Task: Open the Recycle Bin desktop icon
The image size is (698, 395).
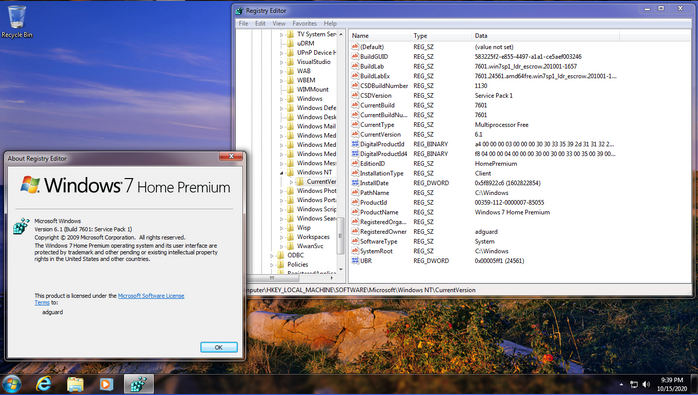Action: [17, 21]
